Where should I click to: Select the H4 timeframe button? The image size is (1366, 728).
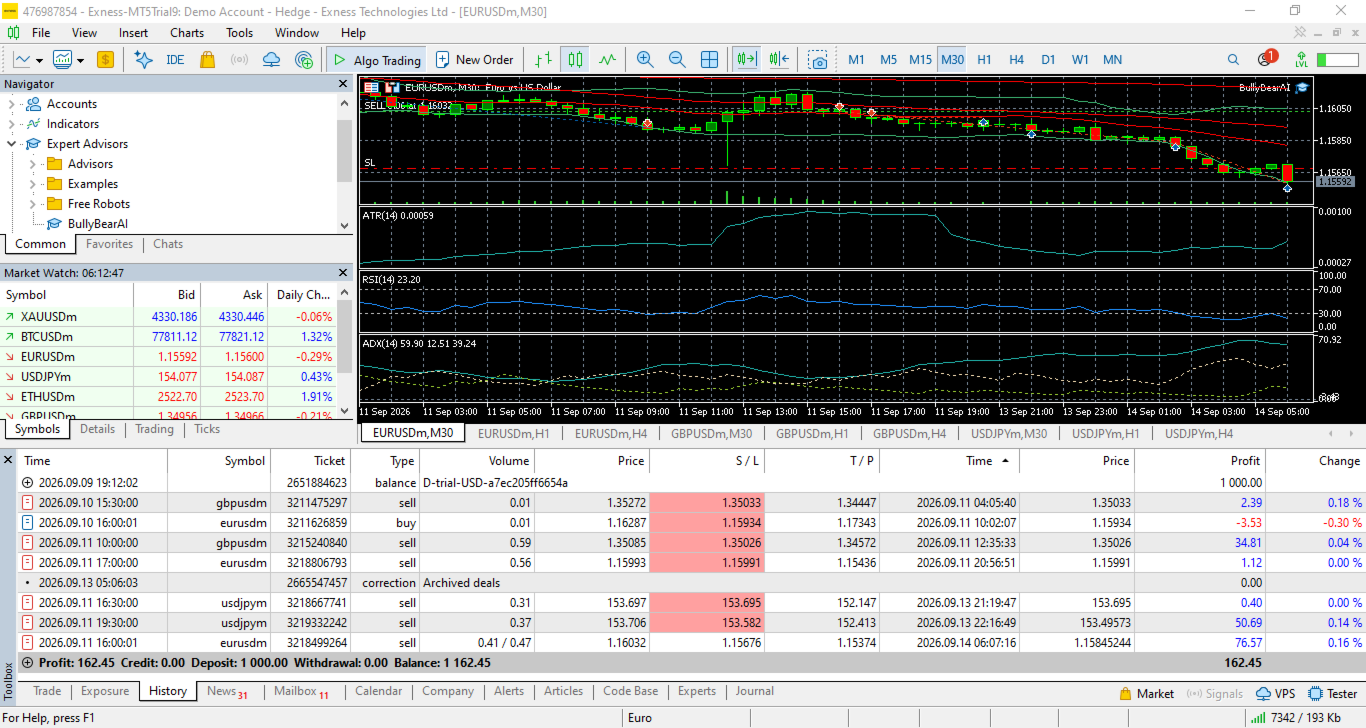click(x=1016, y=59)
